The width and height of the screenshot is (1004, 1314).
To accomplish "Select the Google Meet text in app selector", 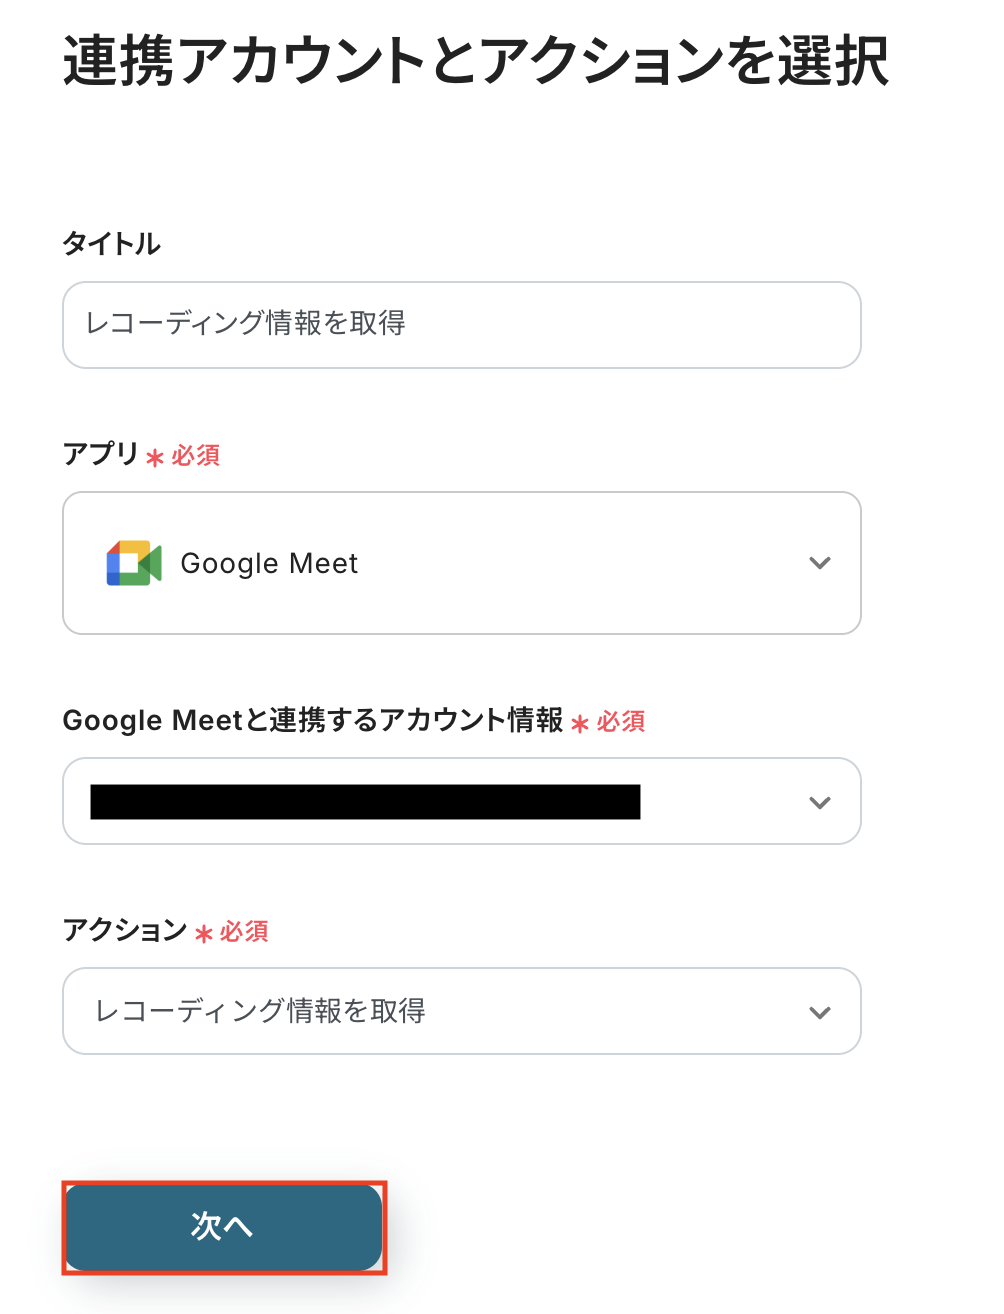I will tap(269, 564).
